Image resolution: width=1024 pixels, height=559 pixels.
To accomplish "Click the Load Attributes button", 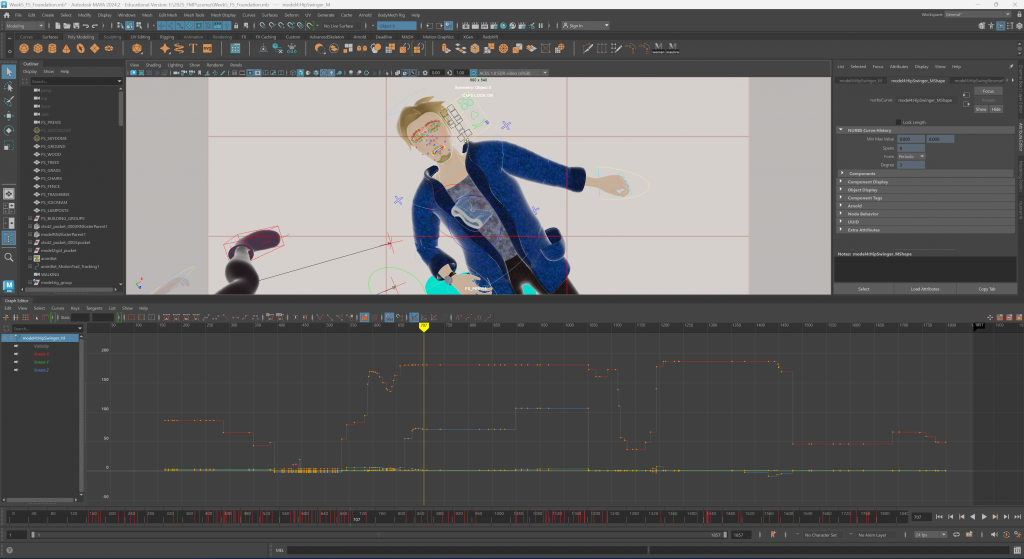I will pyautogui.click(x=923, y=289).
